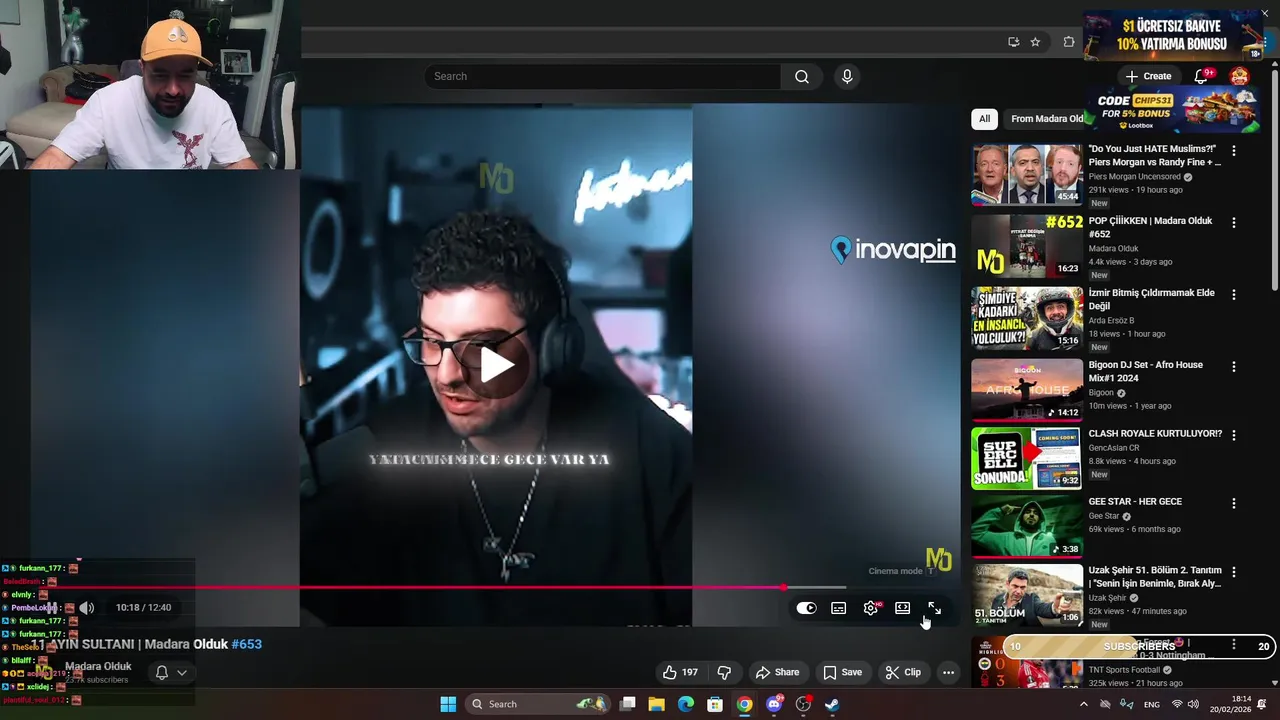Open the browser extensions puzzle icon
Viewport: 1280px width, 720px height.
[x=1069, y=42]
